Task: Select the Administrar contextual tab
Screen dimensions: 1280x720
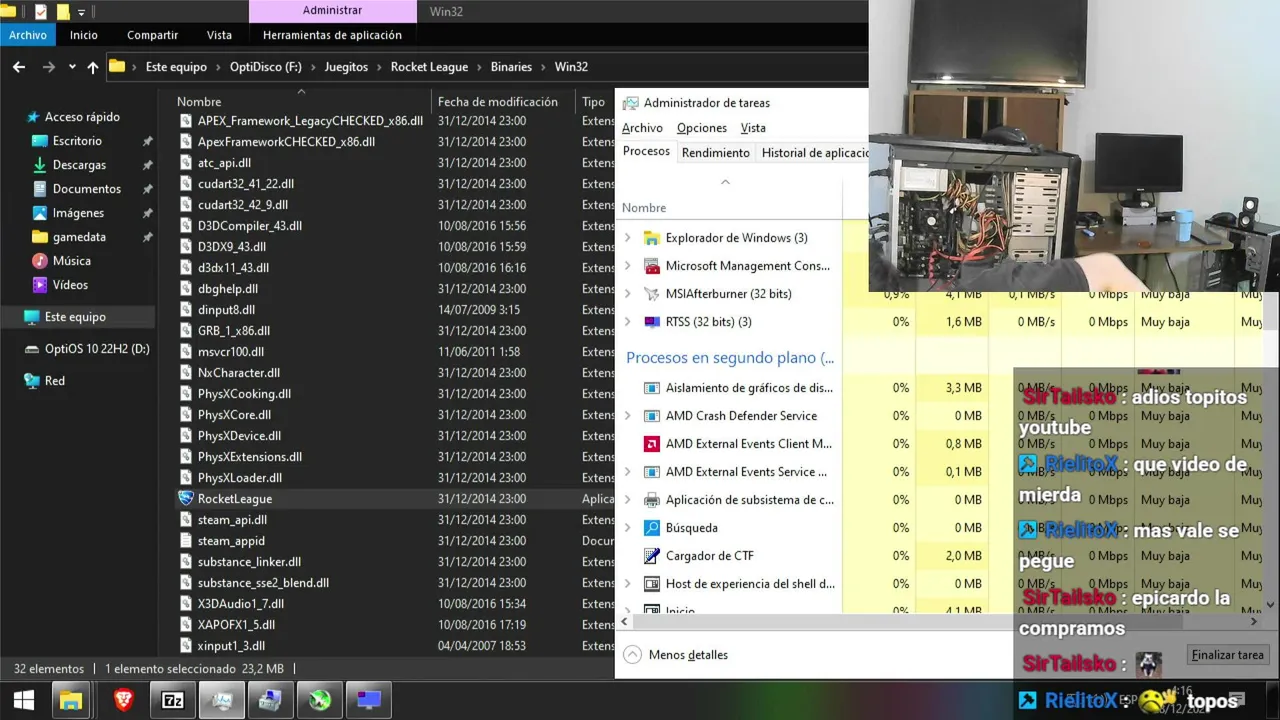Action: click(332, 11)
